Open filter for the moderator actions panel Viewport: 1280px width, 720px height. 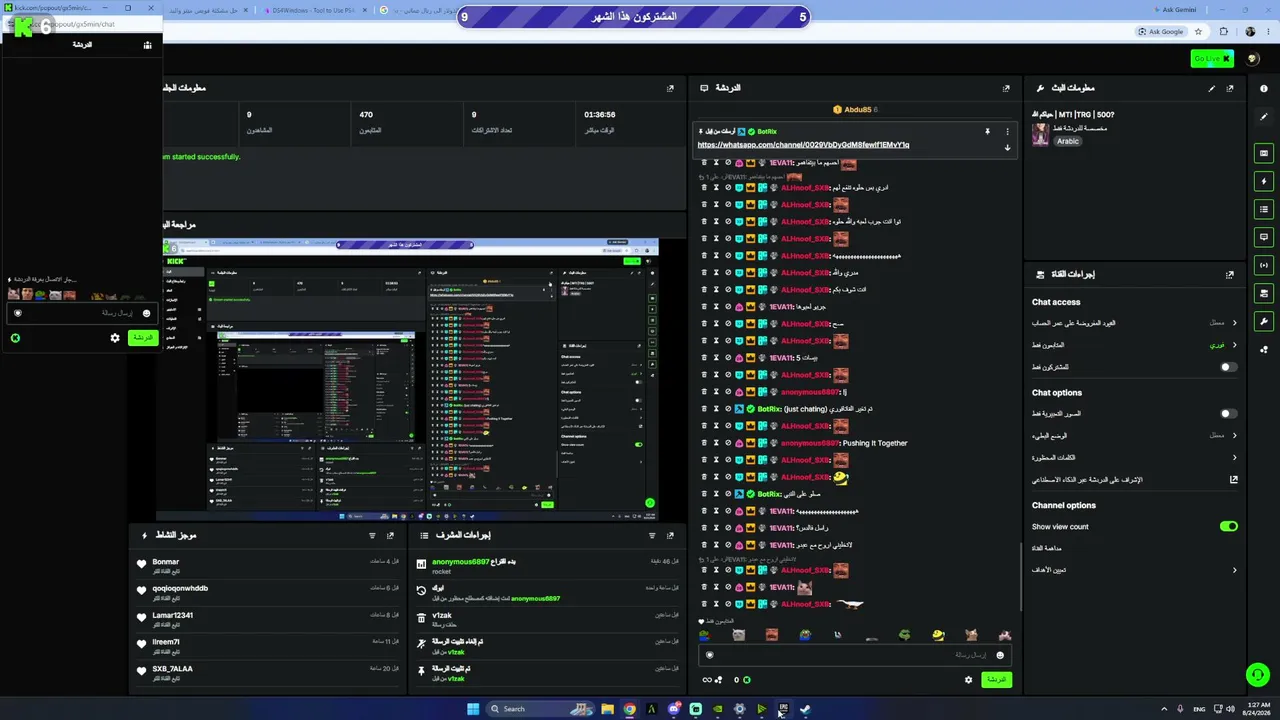point(652,535)
